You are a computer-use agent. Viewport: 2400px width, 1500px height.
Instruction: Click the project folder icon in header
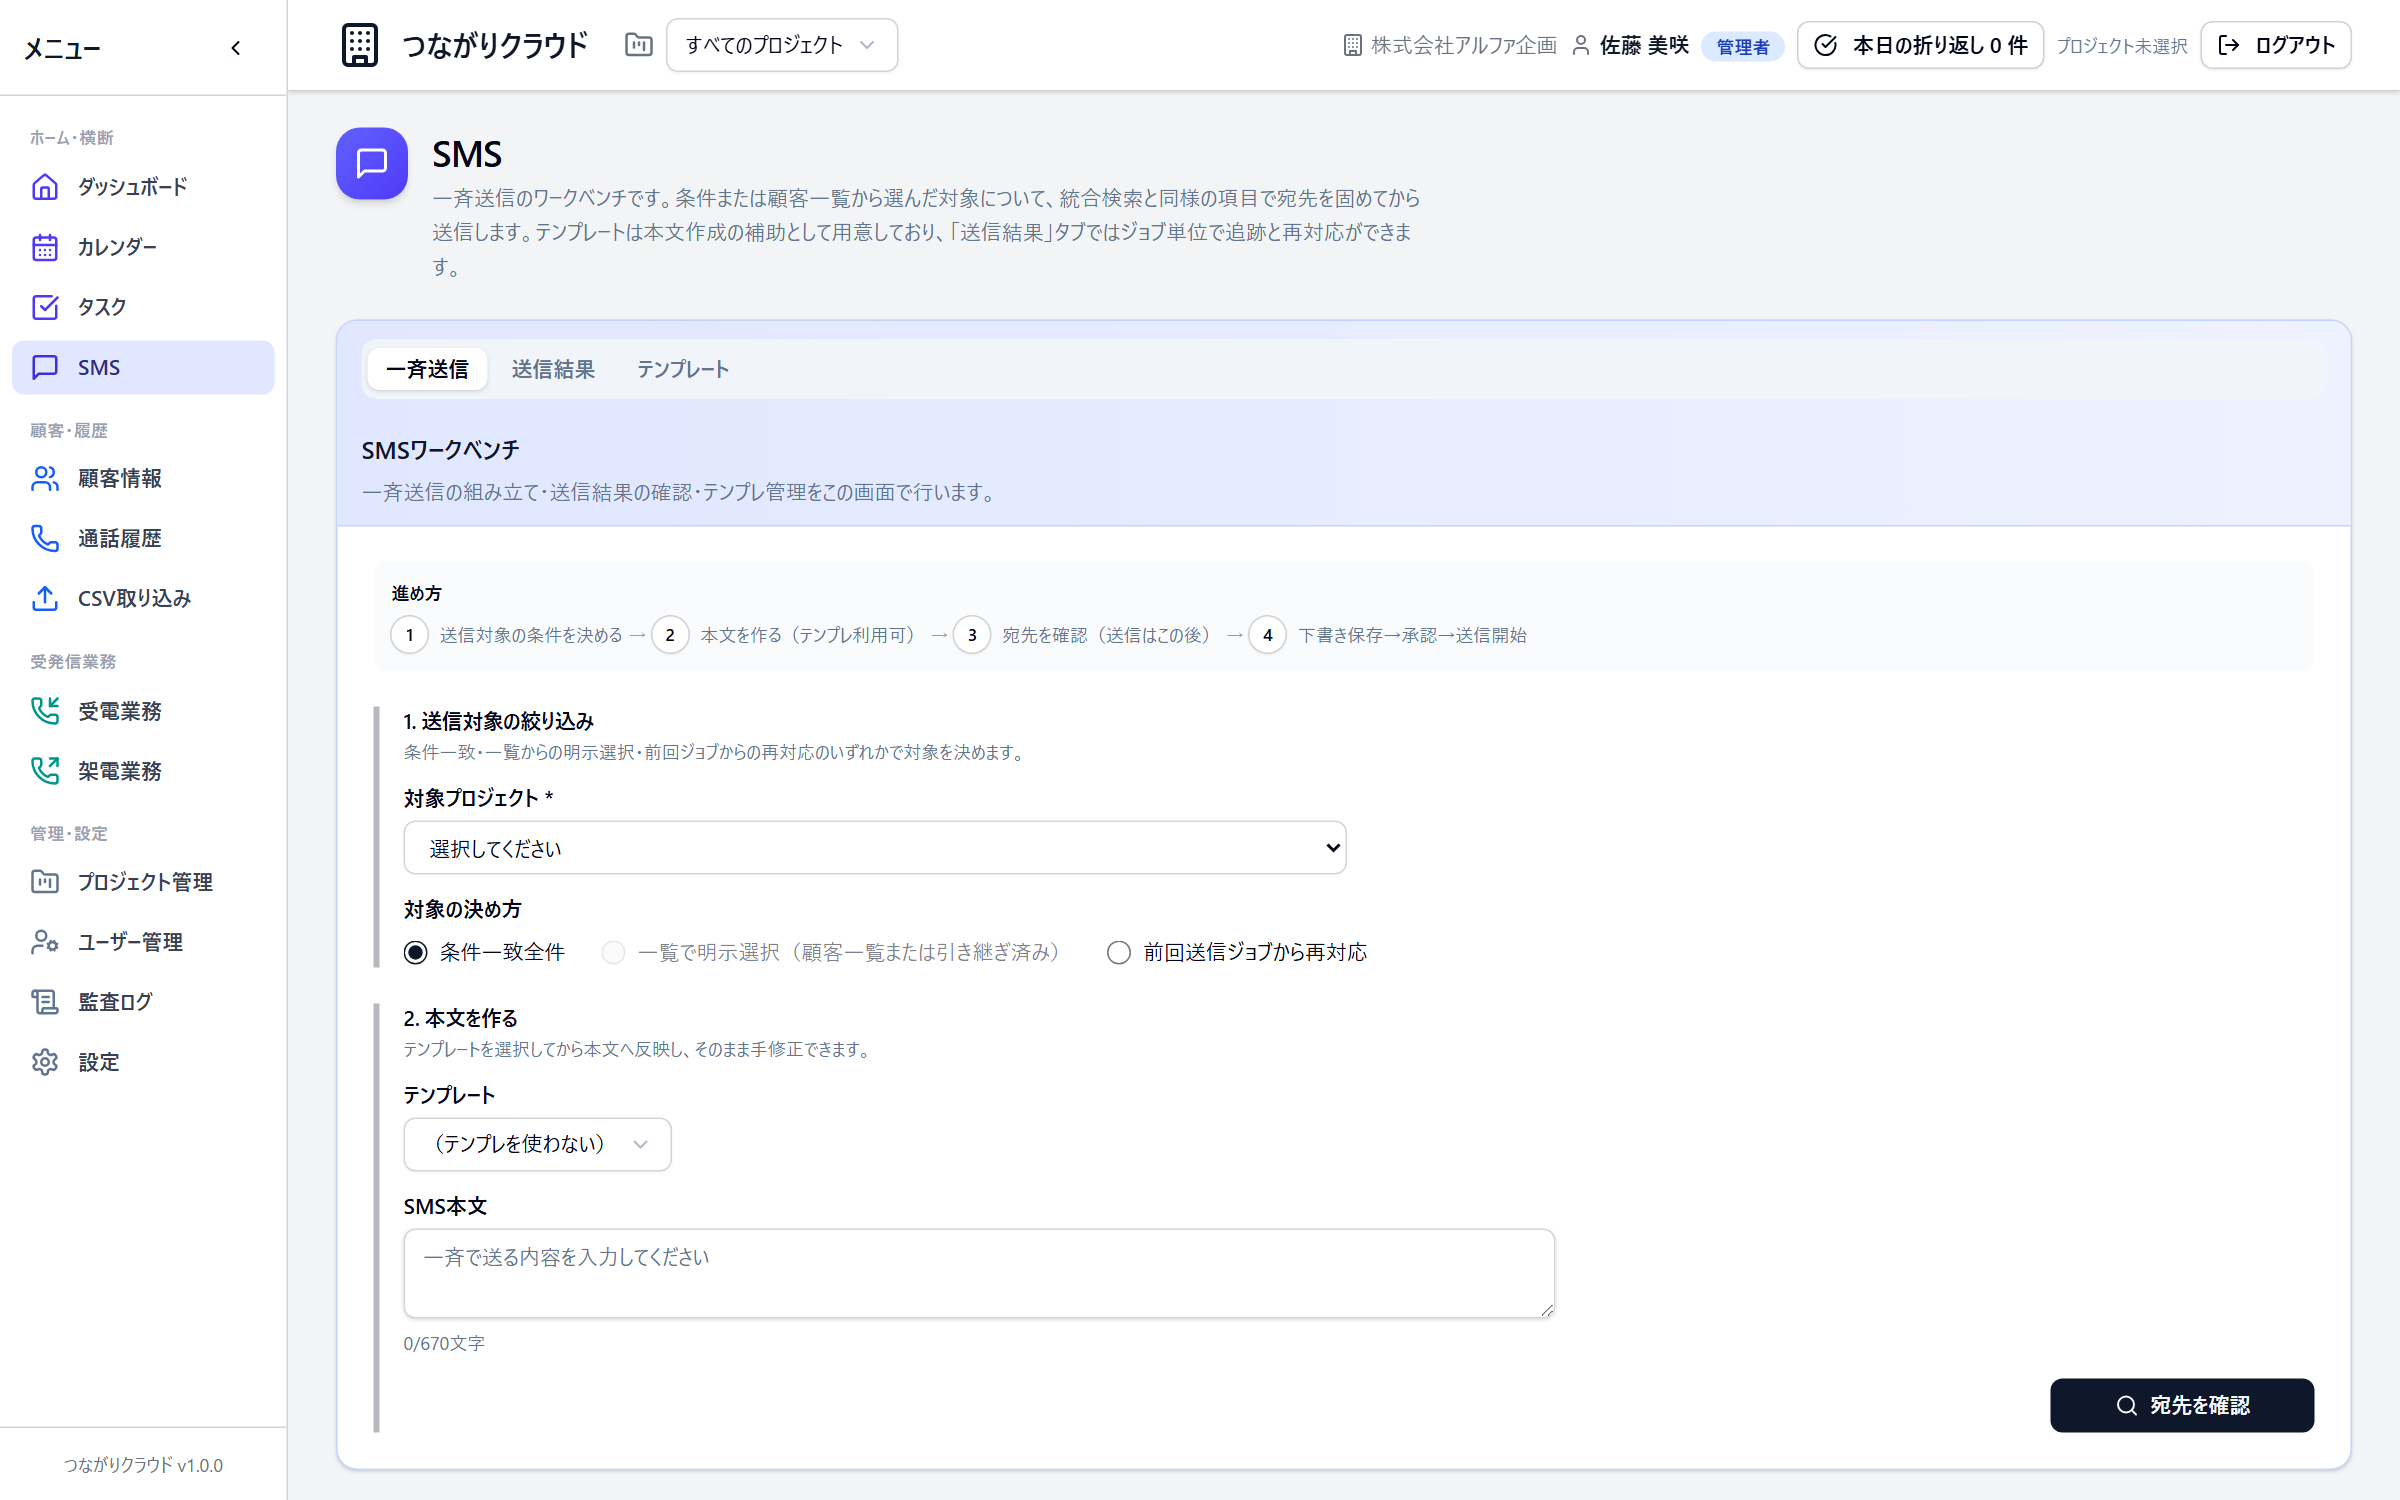(x=639, y=45)
